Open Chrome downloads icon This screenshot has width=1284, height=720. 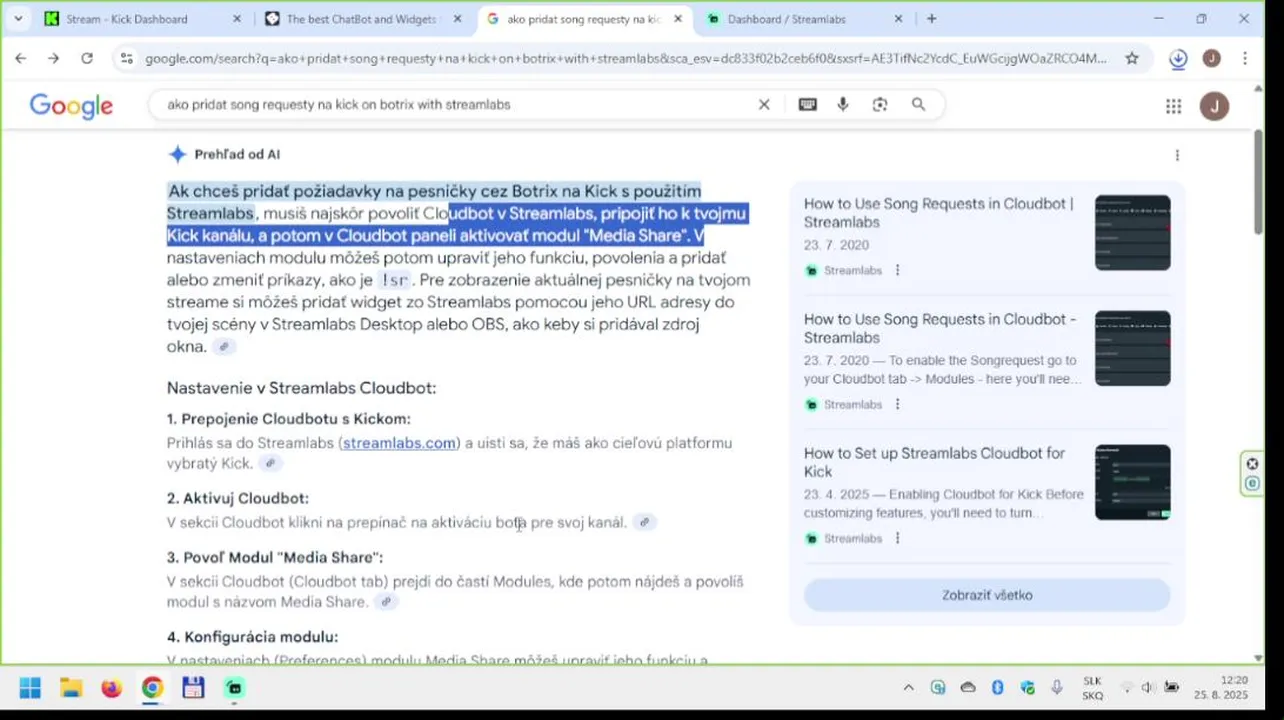(x=1178, y=58)
